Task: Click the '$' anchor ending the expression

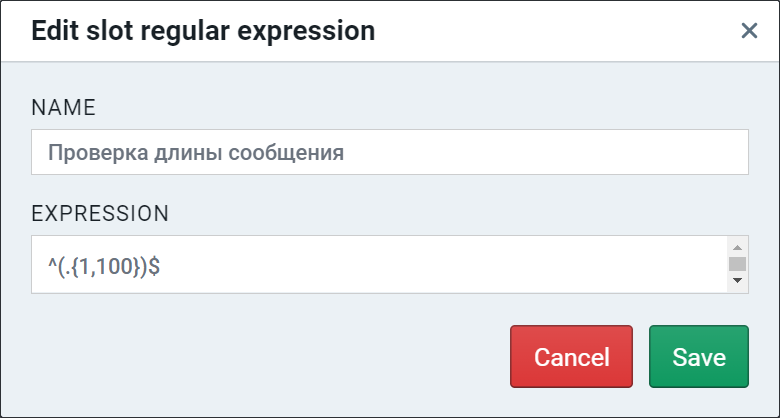Action: coord(154,268)
